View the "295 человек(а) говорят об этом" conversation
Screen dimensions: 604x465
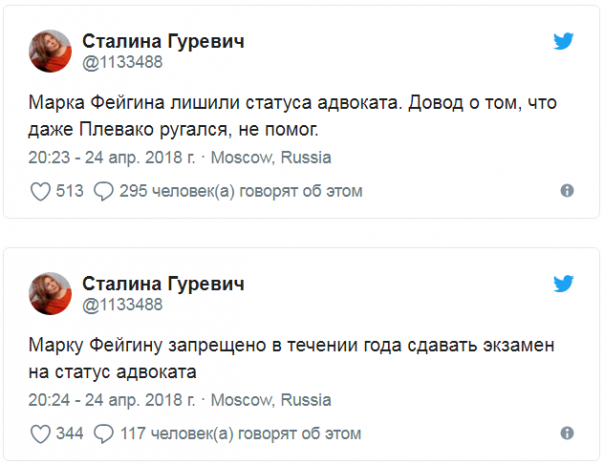pyautogui.click(x=240, y=191)
